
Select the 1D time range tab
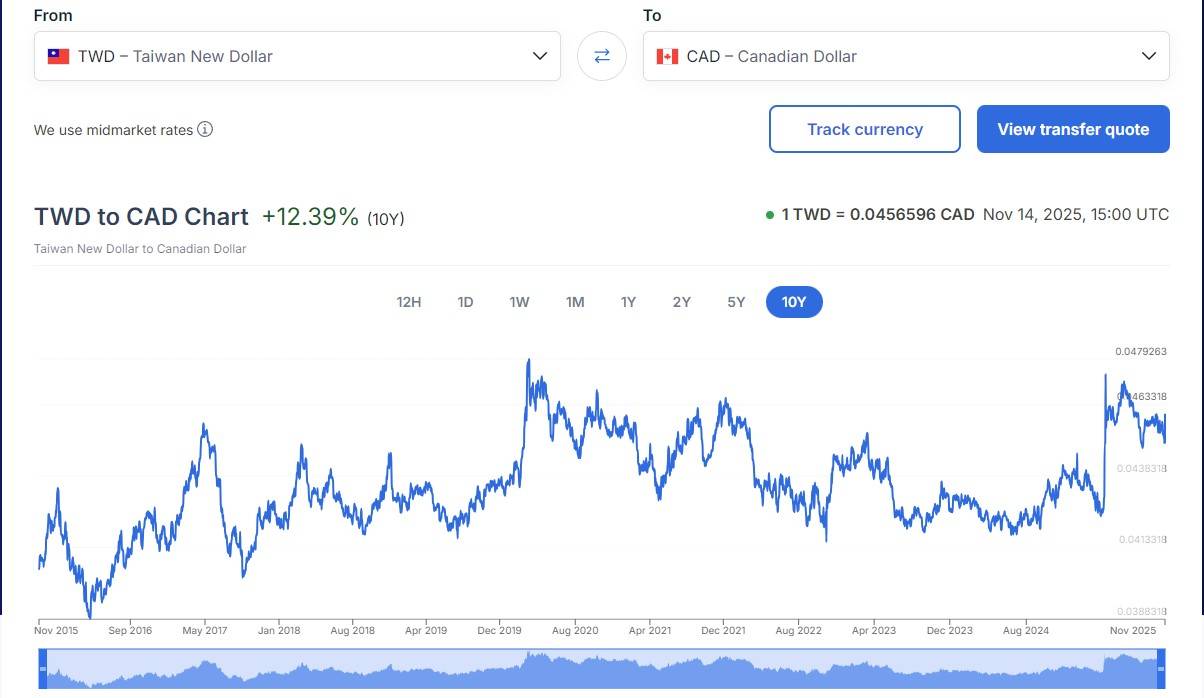(465, 302)
